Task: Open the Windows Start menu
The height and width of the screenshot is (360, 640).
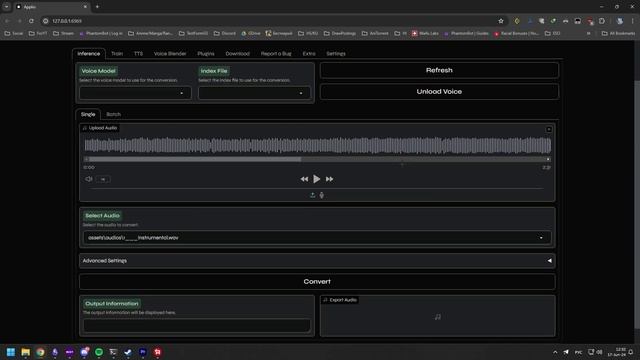Action: [x=11, y=352]
